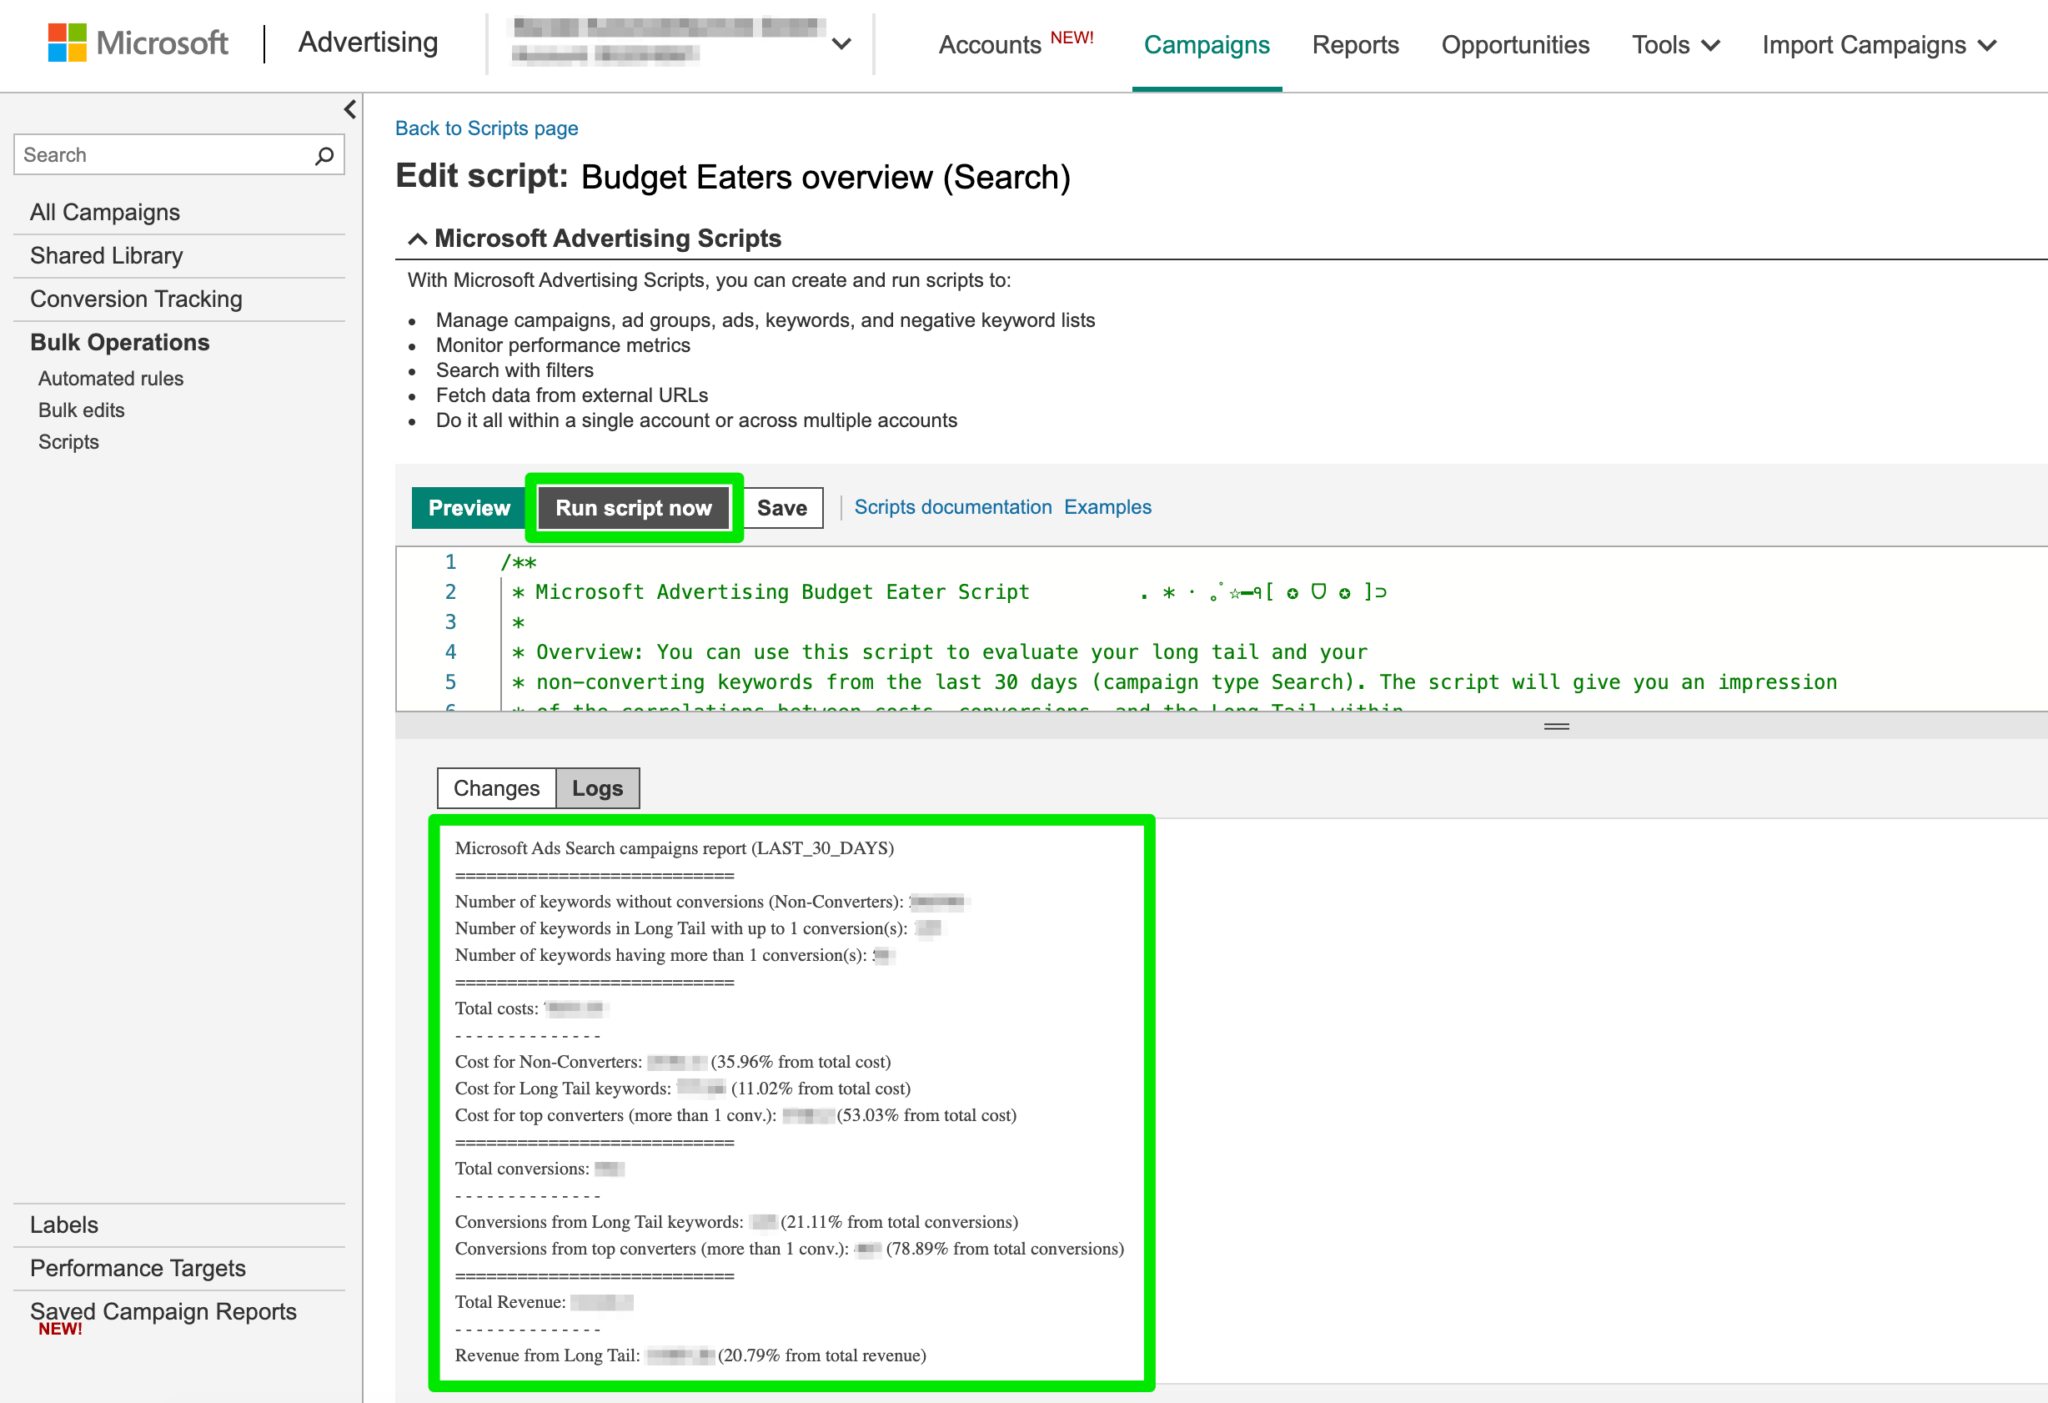Image resolution: width=2048 pixels, height=1403 pixels.
Task: Open the Tools dropdown
Action: click(x=1674, y=45)
